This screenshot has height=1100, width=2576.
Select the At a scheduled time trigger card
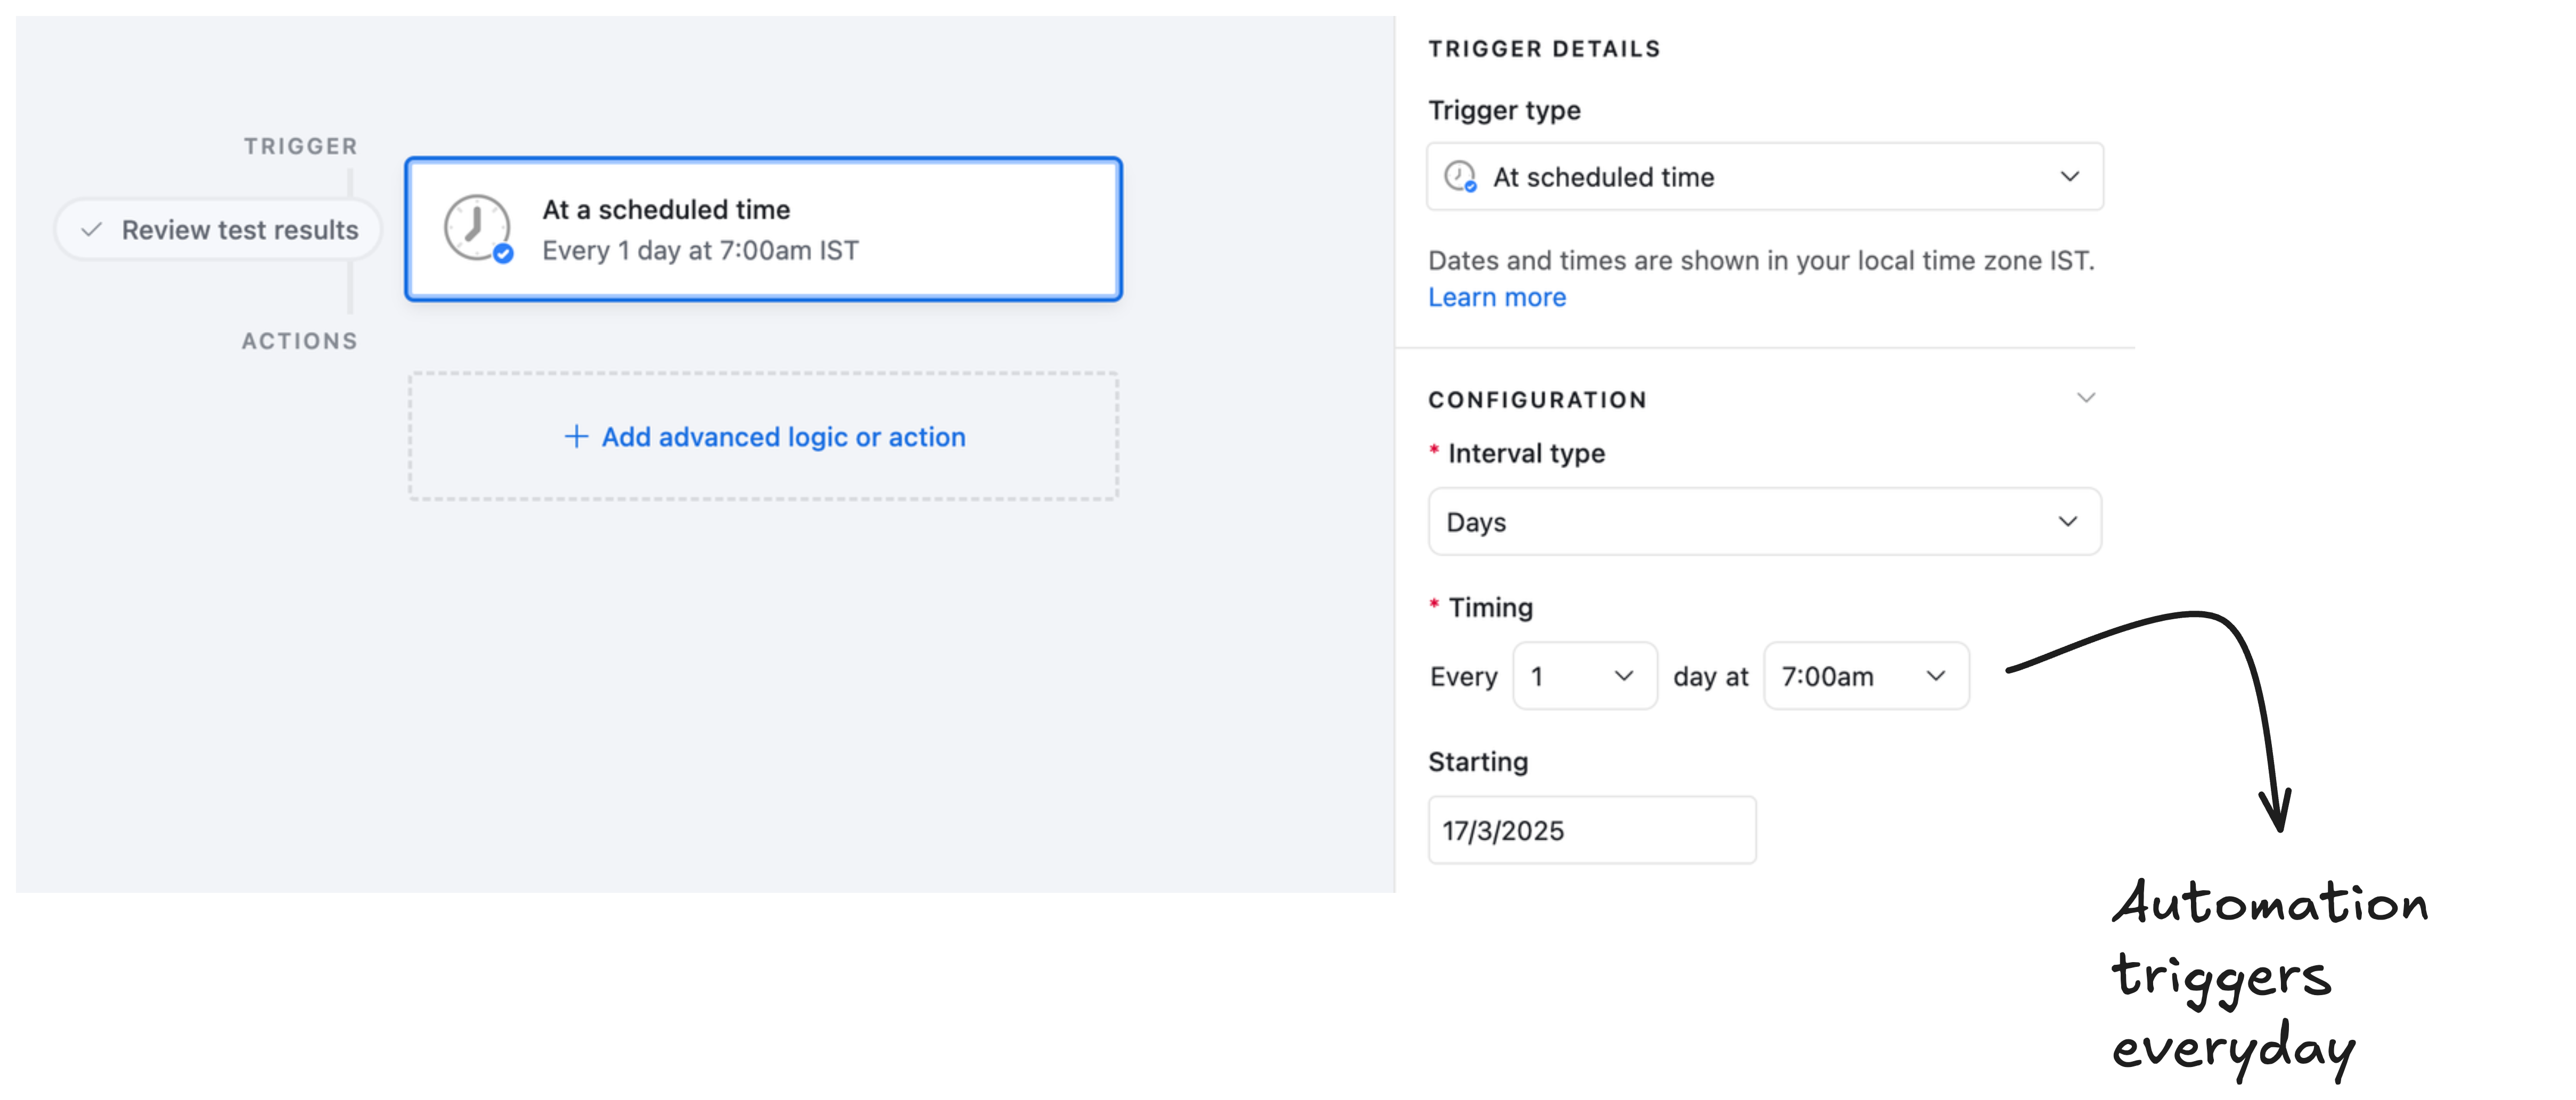(x=764, y=229)
